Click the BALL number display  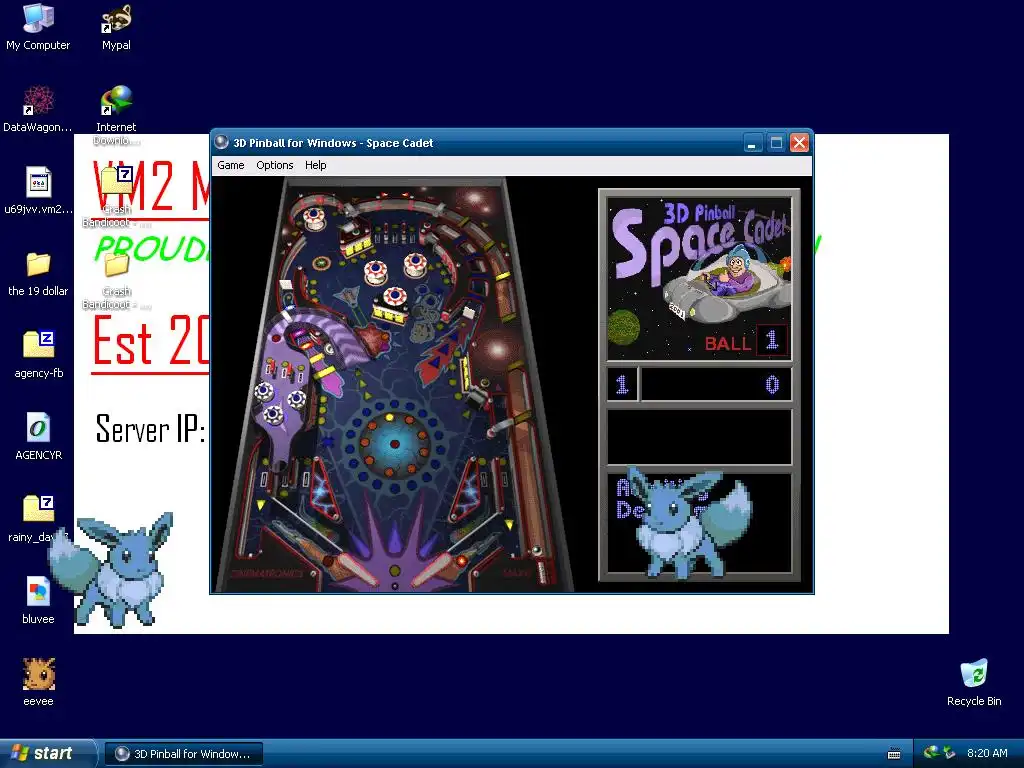point(772,340)
